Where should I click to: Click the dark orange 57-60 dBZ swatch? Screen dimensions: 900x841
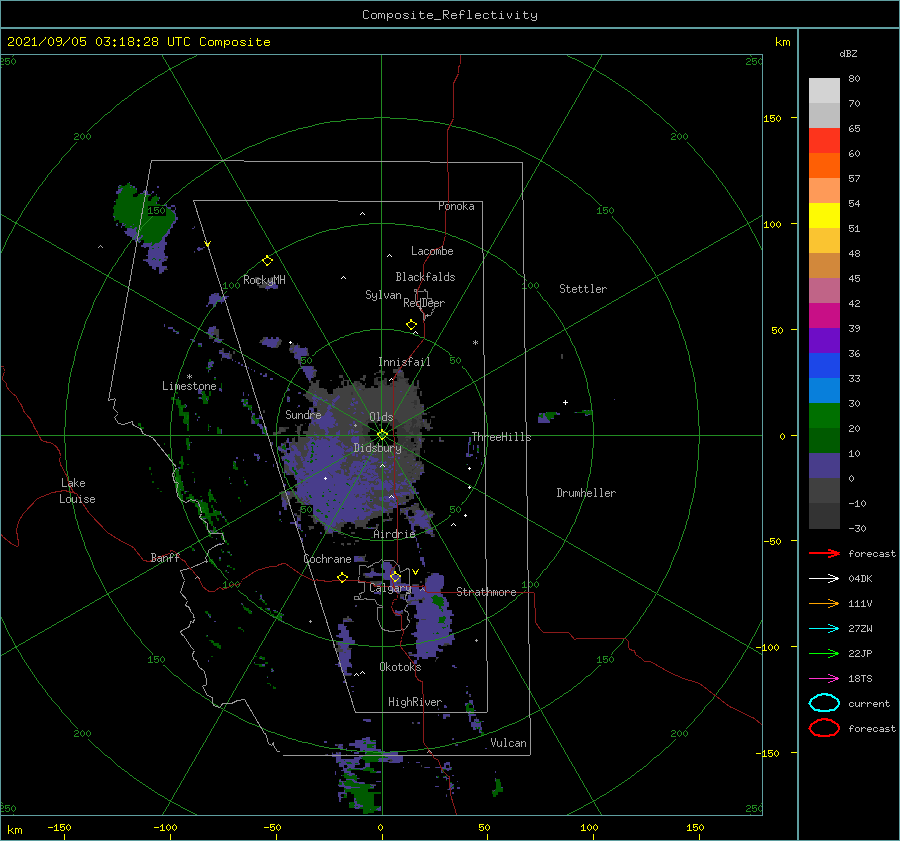tap(824, 165)
